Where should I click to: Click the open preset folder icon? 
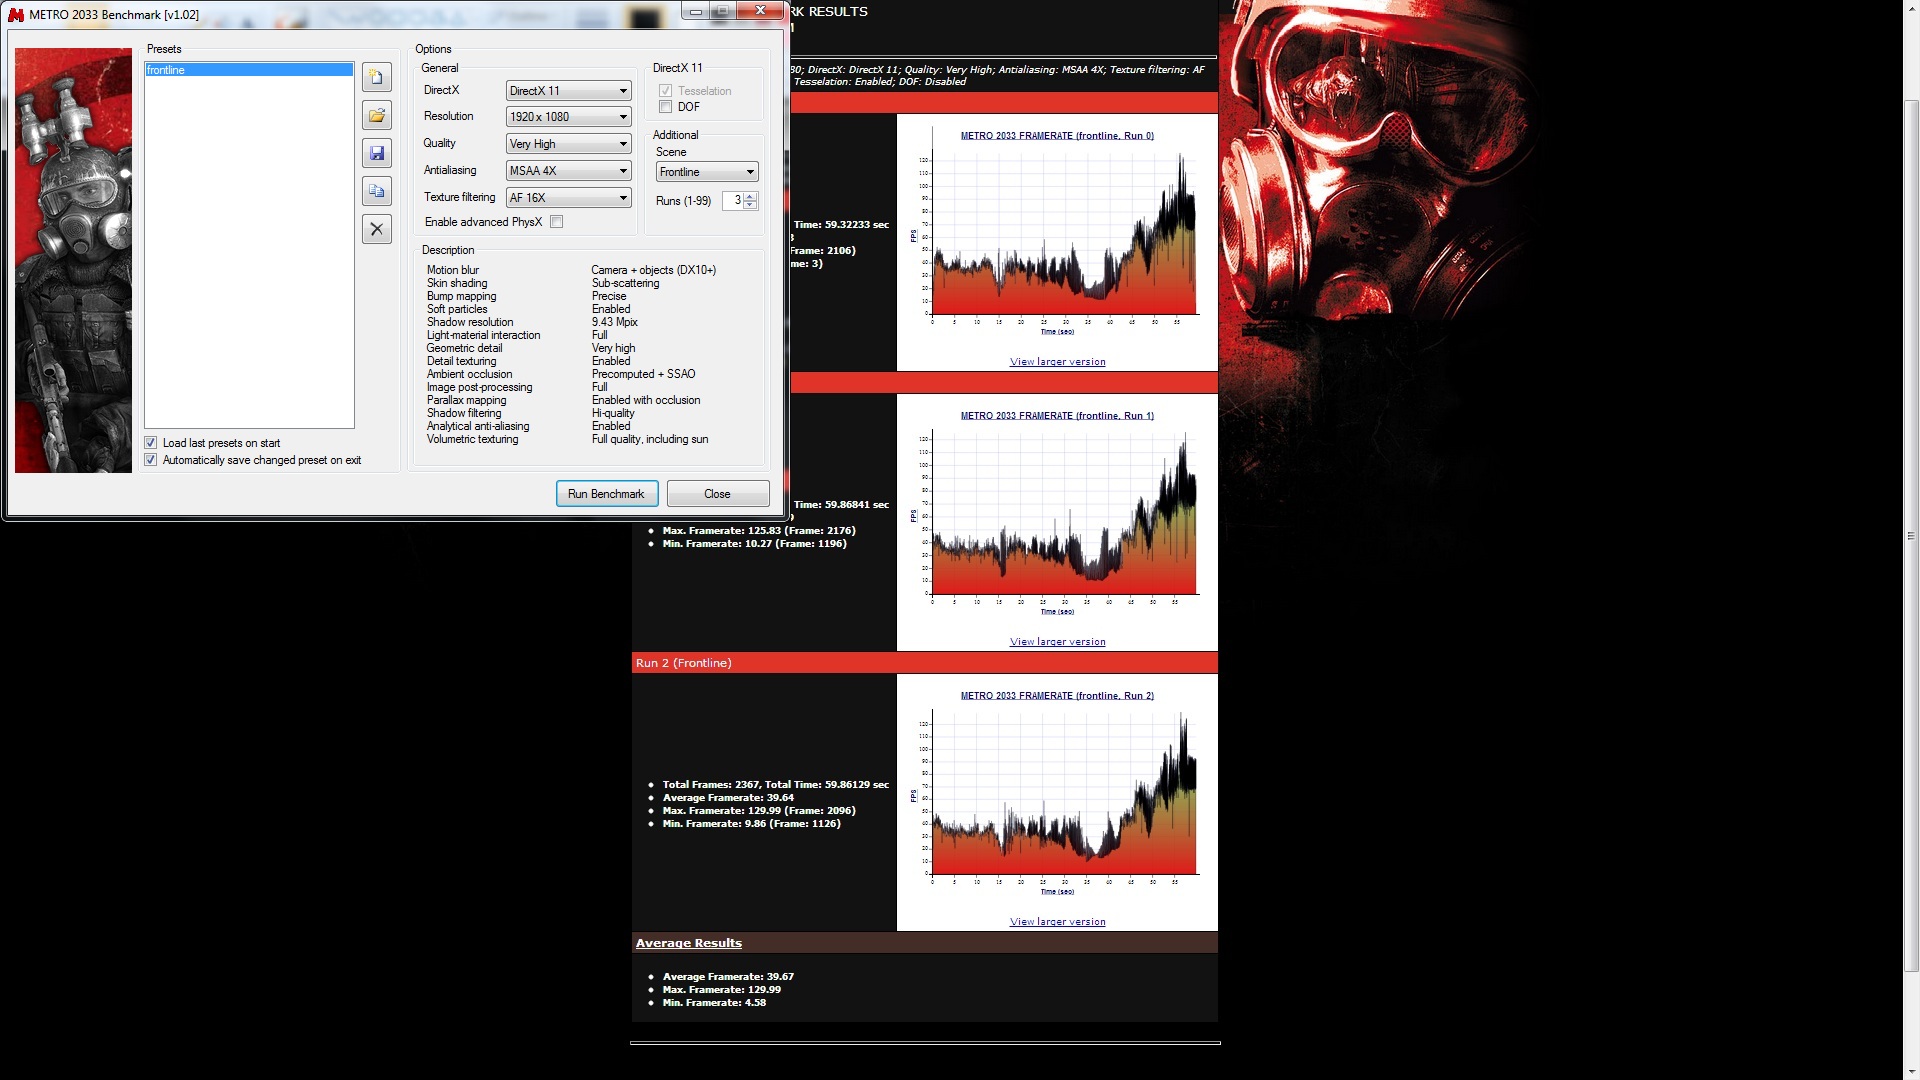(x=377, y=115)
